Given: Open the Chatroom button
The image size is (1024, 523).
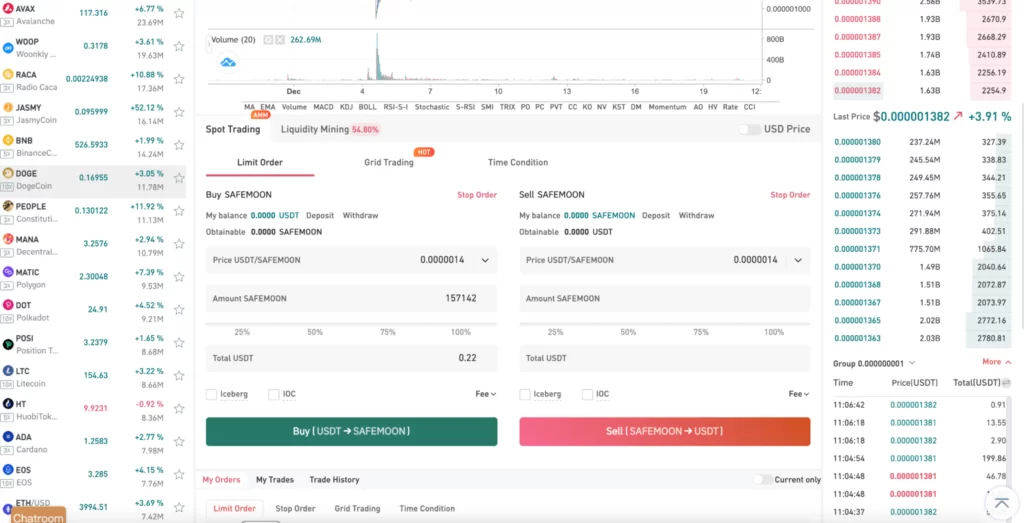Looking at the screenshot, I should click(39, 517).
